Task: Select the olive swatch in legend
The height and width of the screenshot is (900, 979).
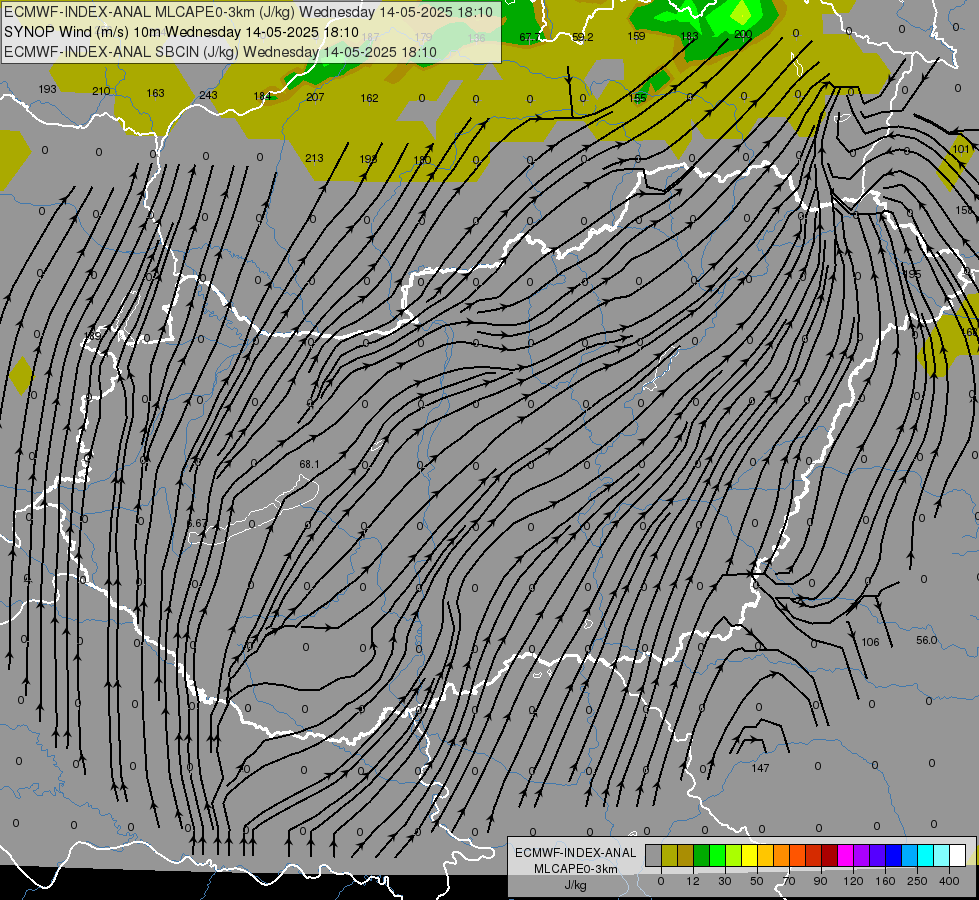Action: click(x=669, y=855)
